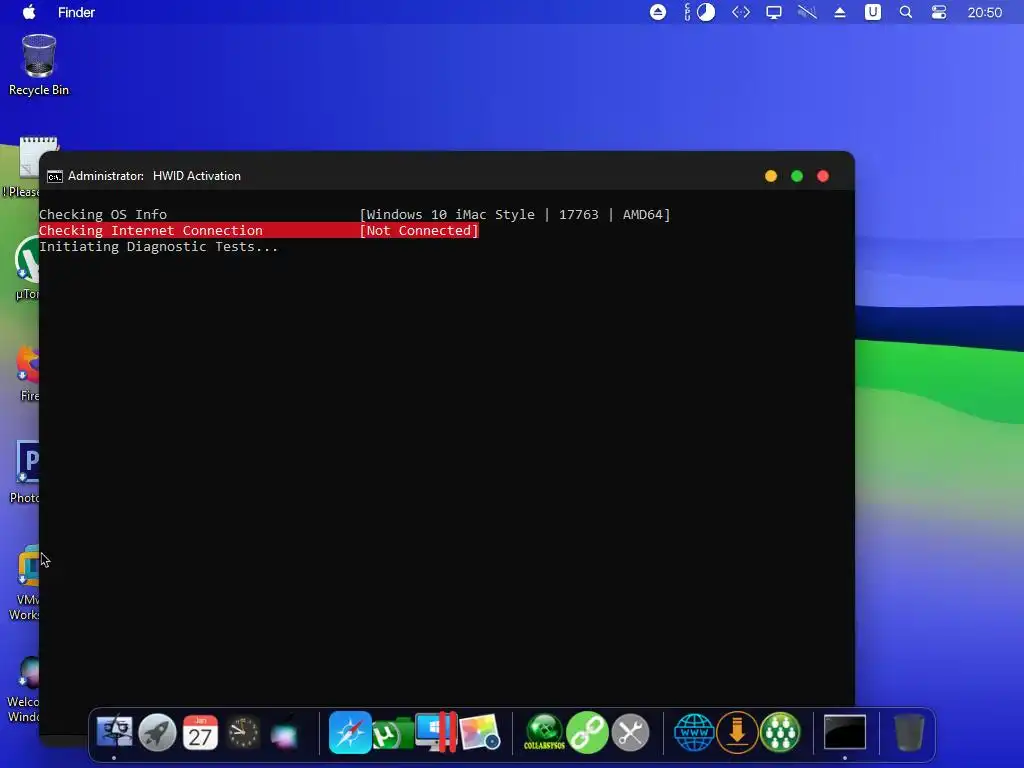1024x768 pixels.
Task: Click the green maximize button of HWID Activation
Action: pos(797,176)
